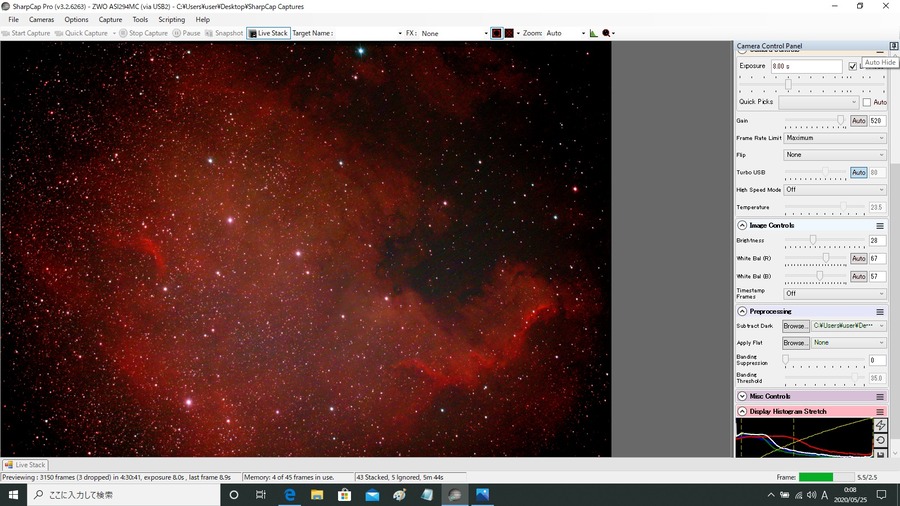
Task: Toggle the Live Stack toolbar button
Action: pyautogui.click(x=268, y=33)
